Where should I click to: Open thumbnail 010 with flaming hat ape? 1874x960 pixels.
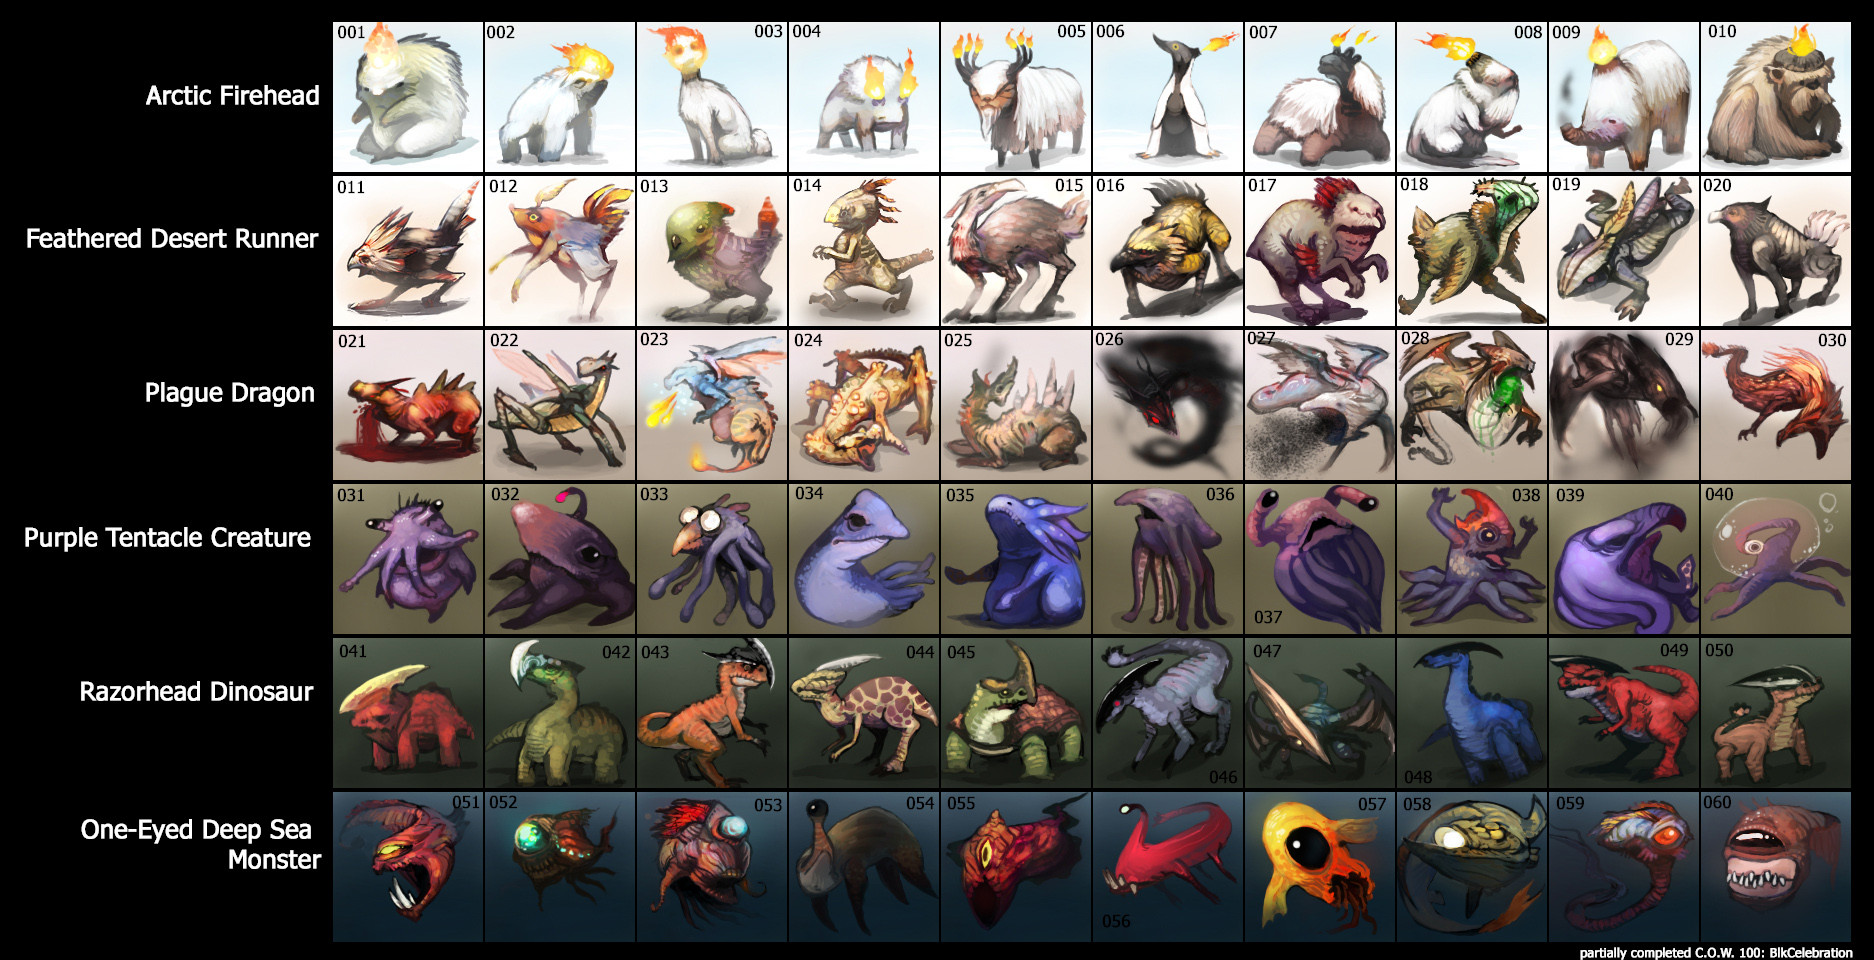[x=1776, y=97]
